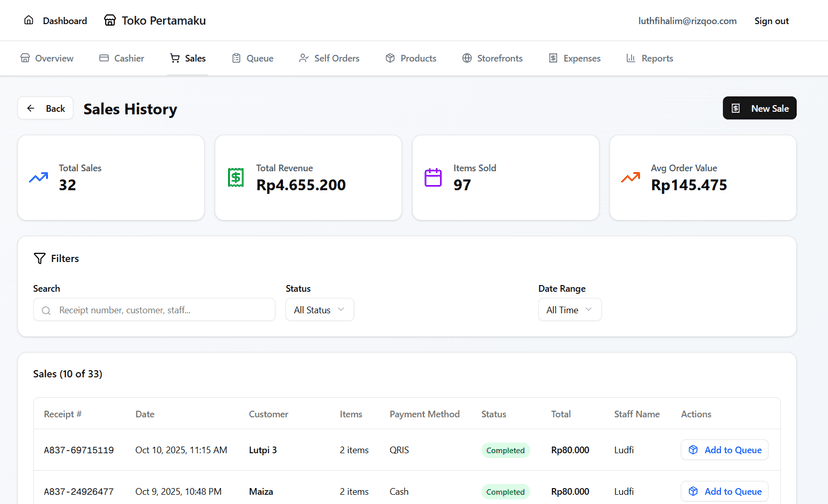Click the search magnifier icon

[46, 311]
